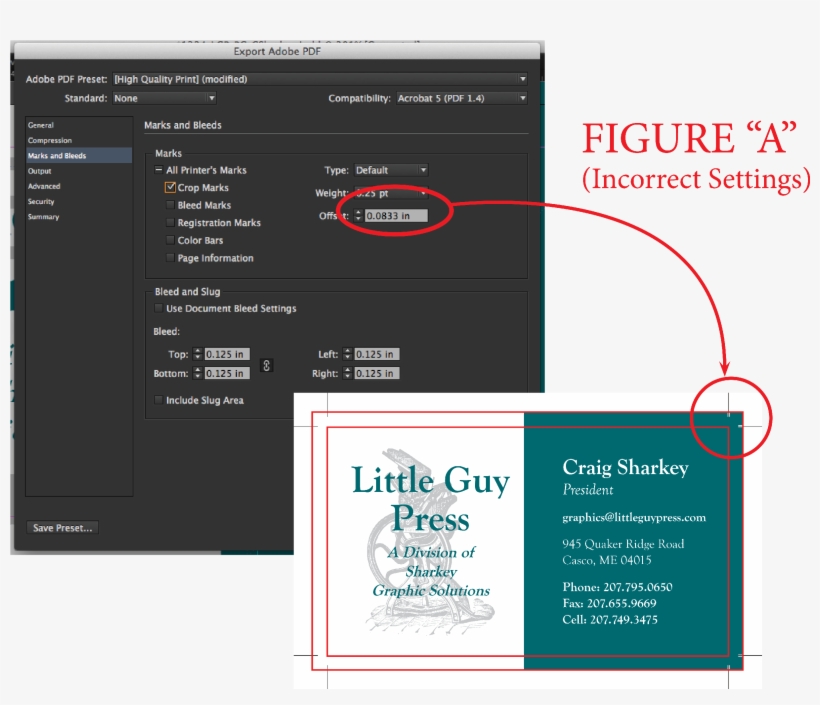820x705 pixels.
Task: Enable the Color Bars option
Action: (x=168, y=240)
